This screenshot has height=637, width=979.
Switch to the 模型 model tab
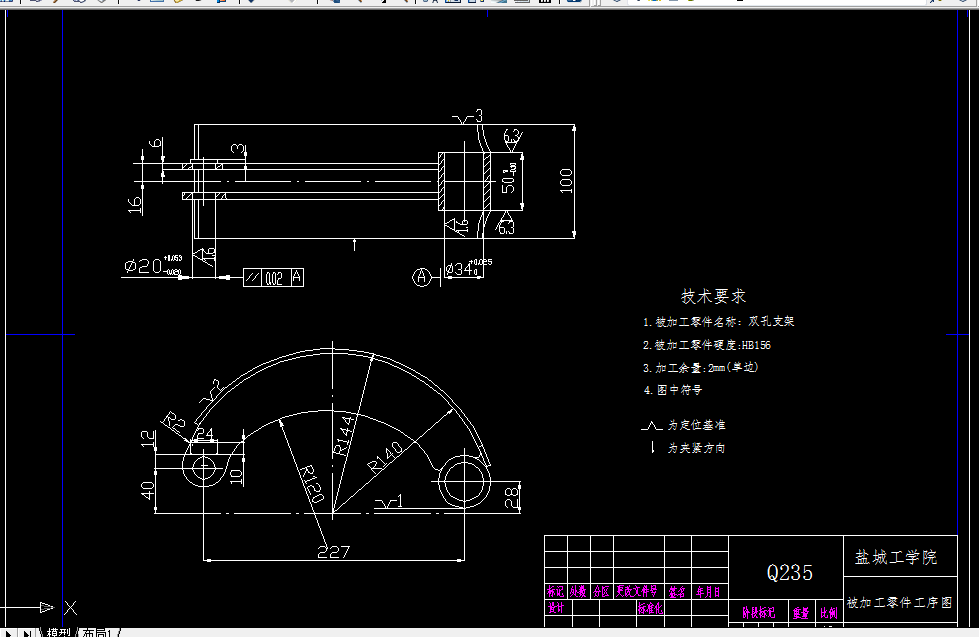coord(58,633)
